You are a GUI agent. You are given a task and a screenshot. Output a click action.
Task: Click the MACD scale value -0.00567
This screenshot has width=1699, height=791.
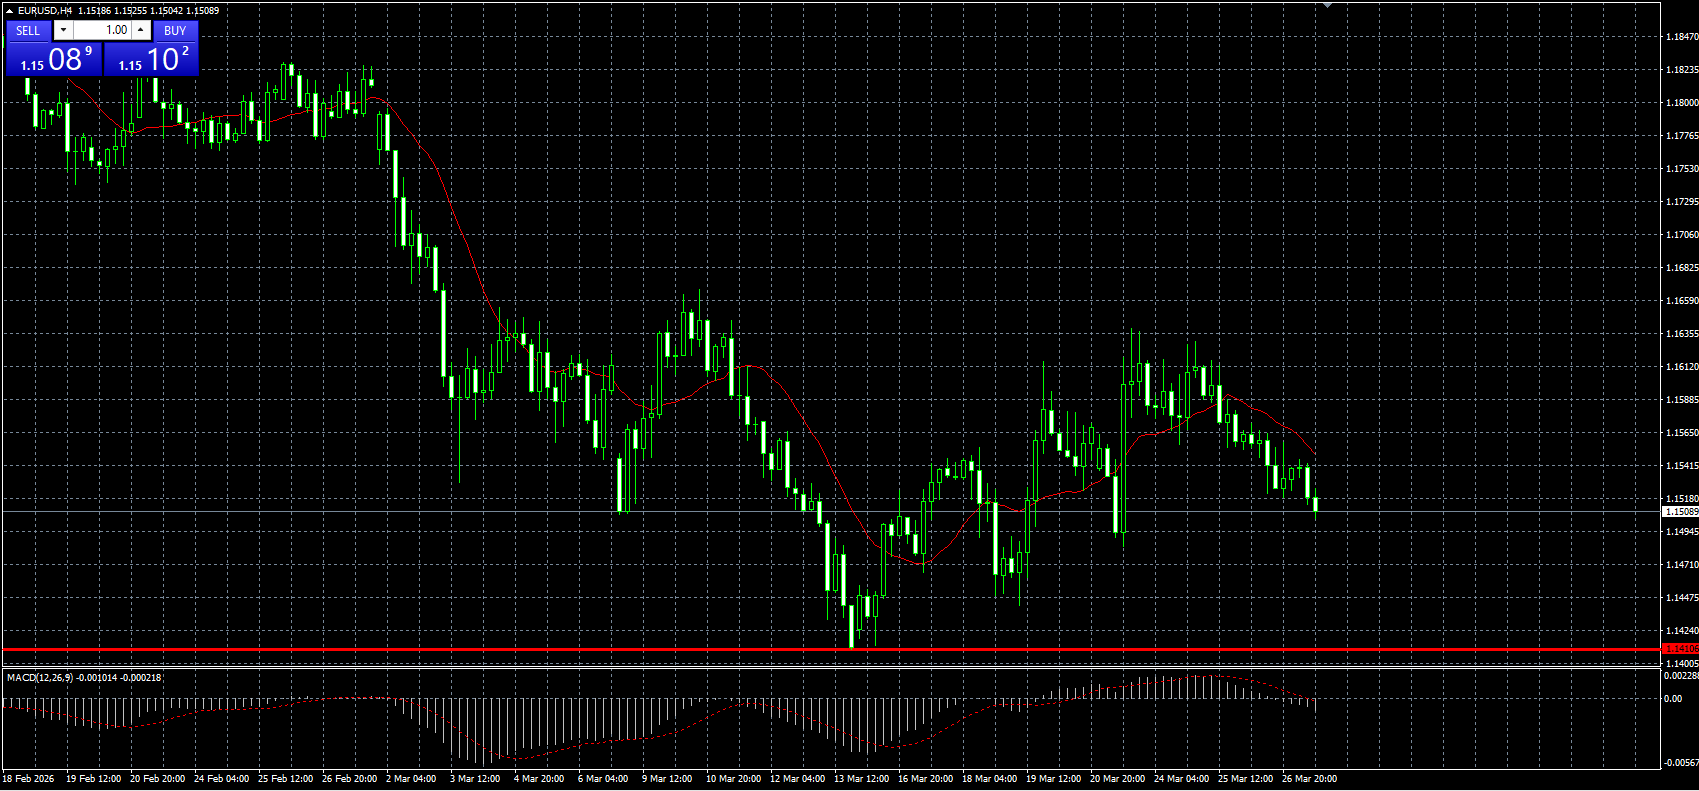(1680, 763)
